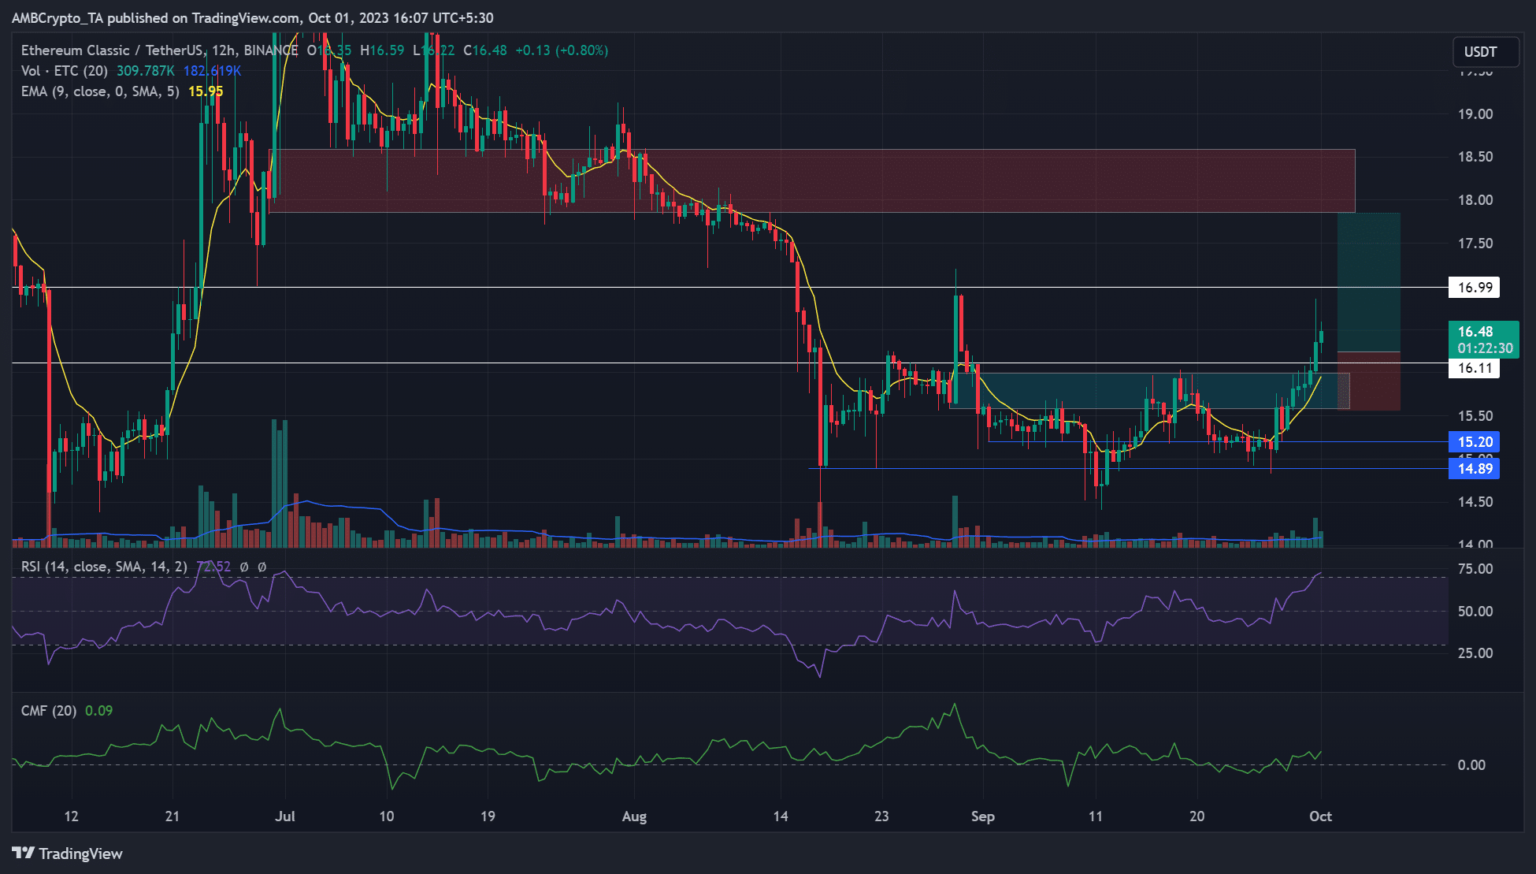Select the Vol · ETC (20) indicator legend
The width and height of the screenshot is (1536, 874).
point(65,71)
